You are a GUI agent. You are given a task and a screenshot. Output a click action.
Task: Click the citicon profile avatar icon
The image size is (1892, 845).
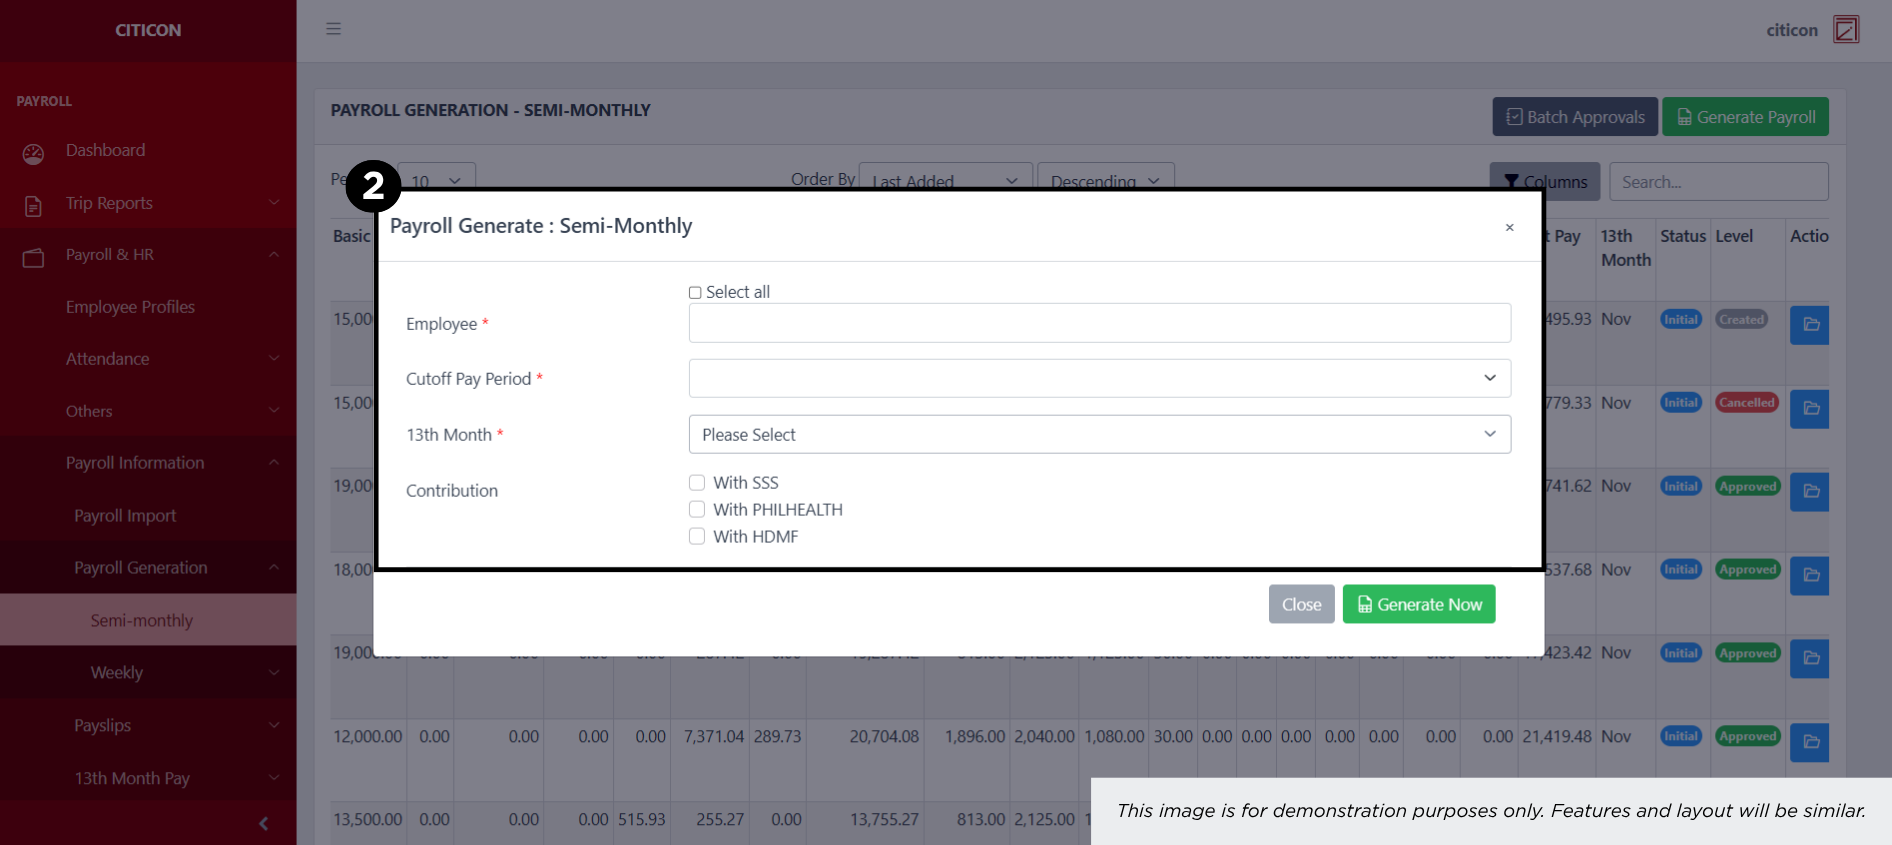click(1845, 30)
